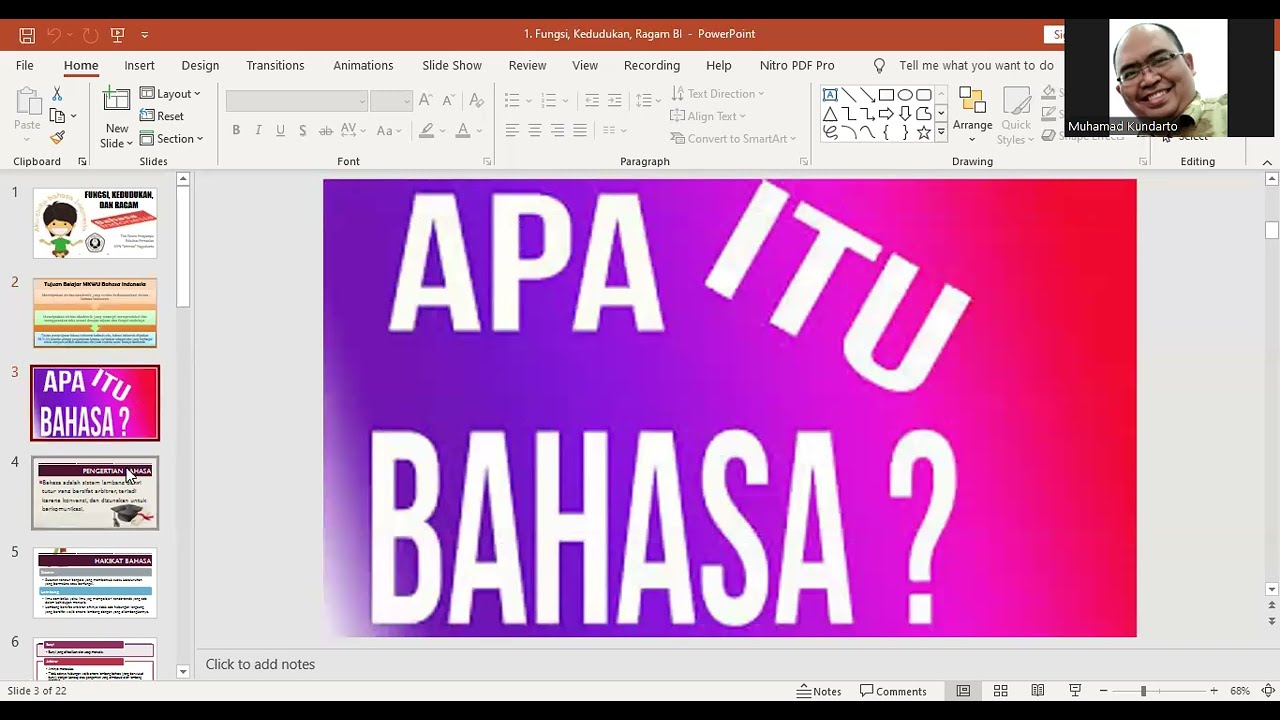1280x720 pixels.
Task: Open the Nitro PDF Pro tab
Action: [797, 65]
